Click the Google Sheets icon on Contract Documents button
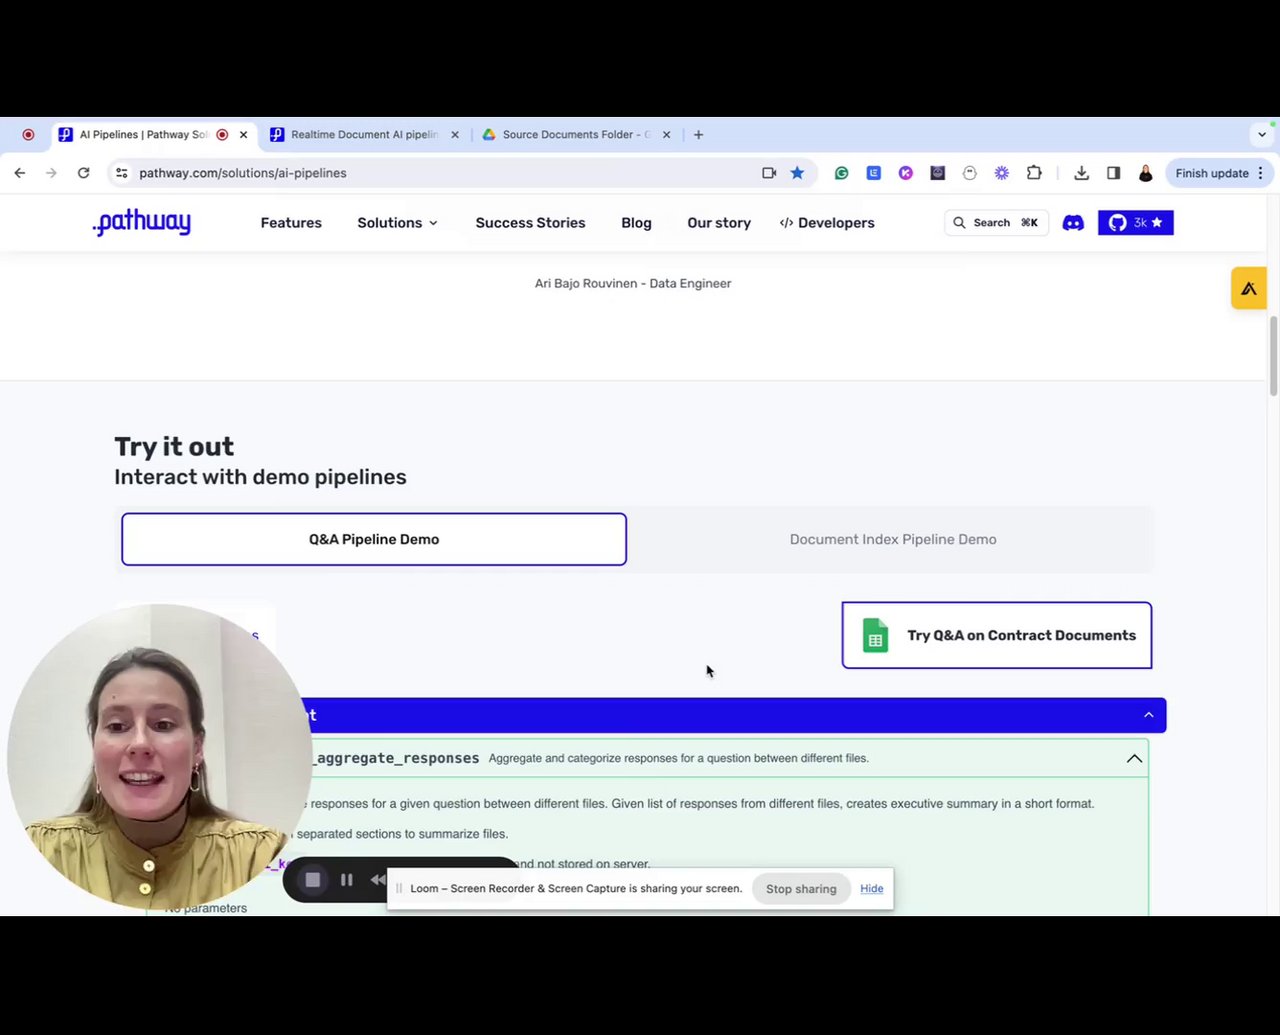 876,635
